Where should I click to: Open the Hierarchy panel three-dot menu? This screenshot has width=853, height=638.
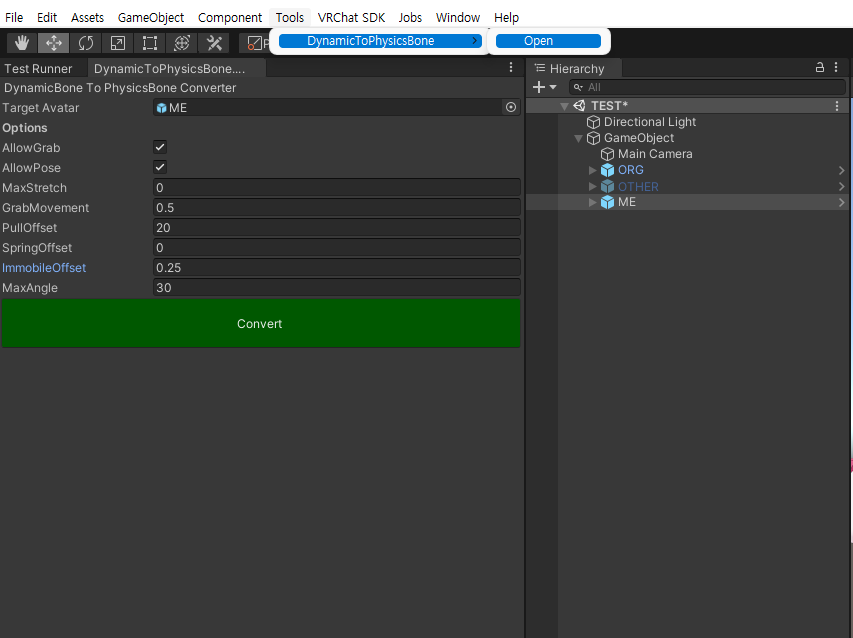[x=836, y=67]
